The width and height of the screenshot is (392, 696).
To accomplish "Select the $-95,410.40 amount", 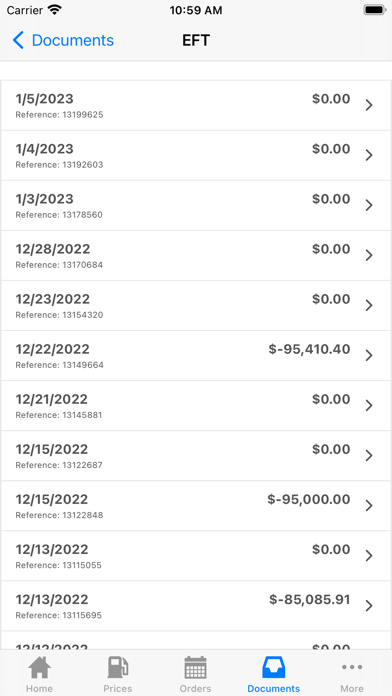I will tap(309, 349).
